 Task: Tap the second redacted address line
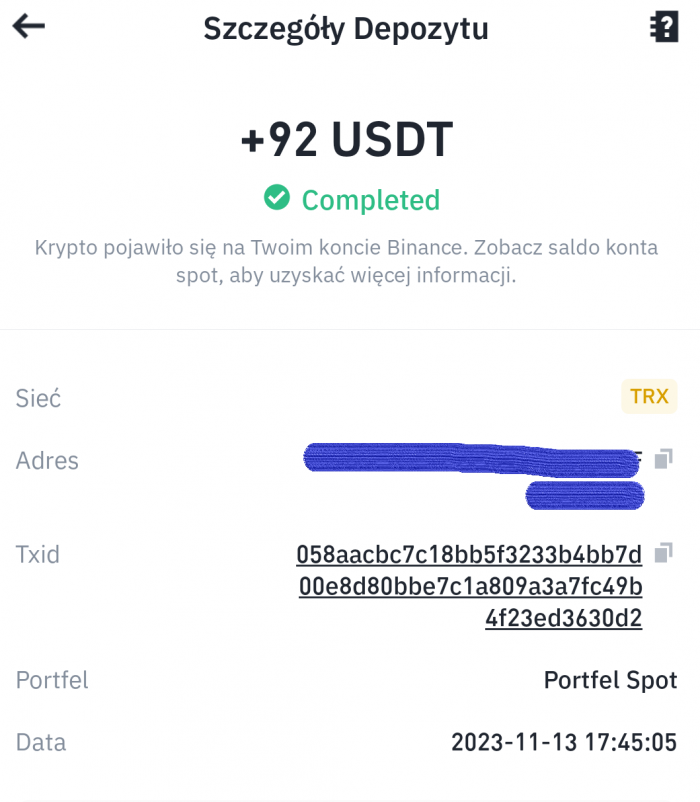tap(584, 495)
